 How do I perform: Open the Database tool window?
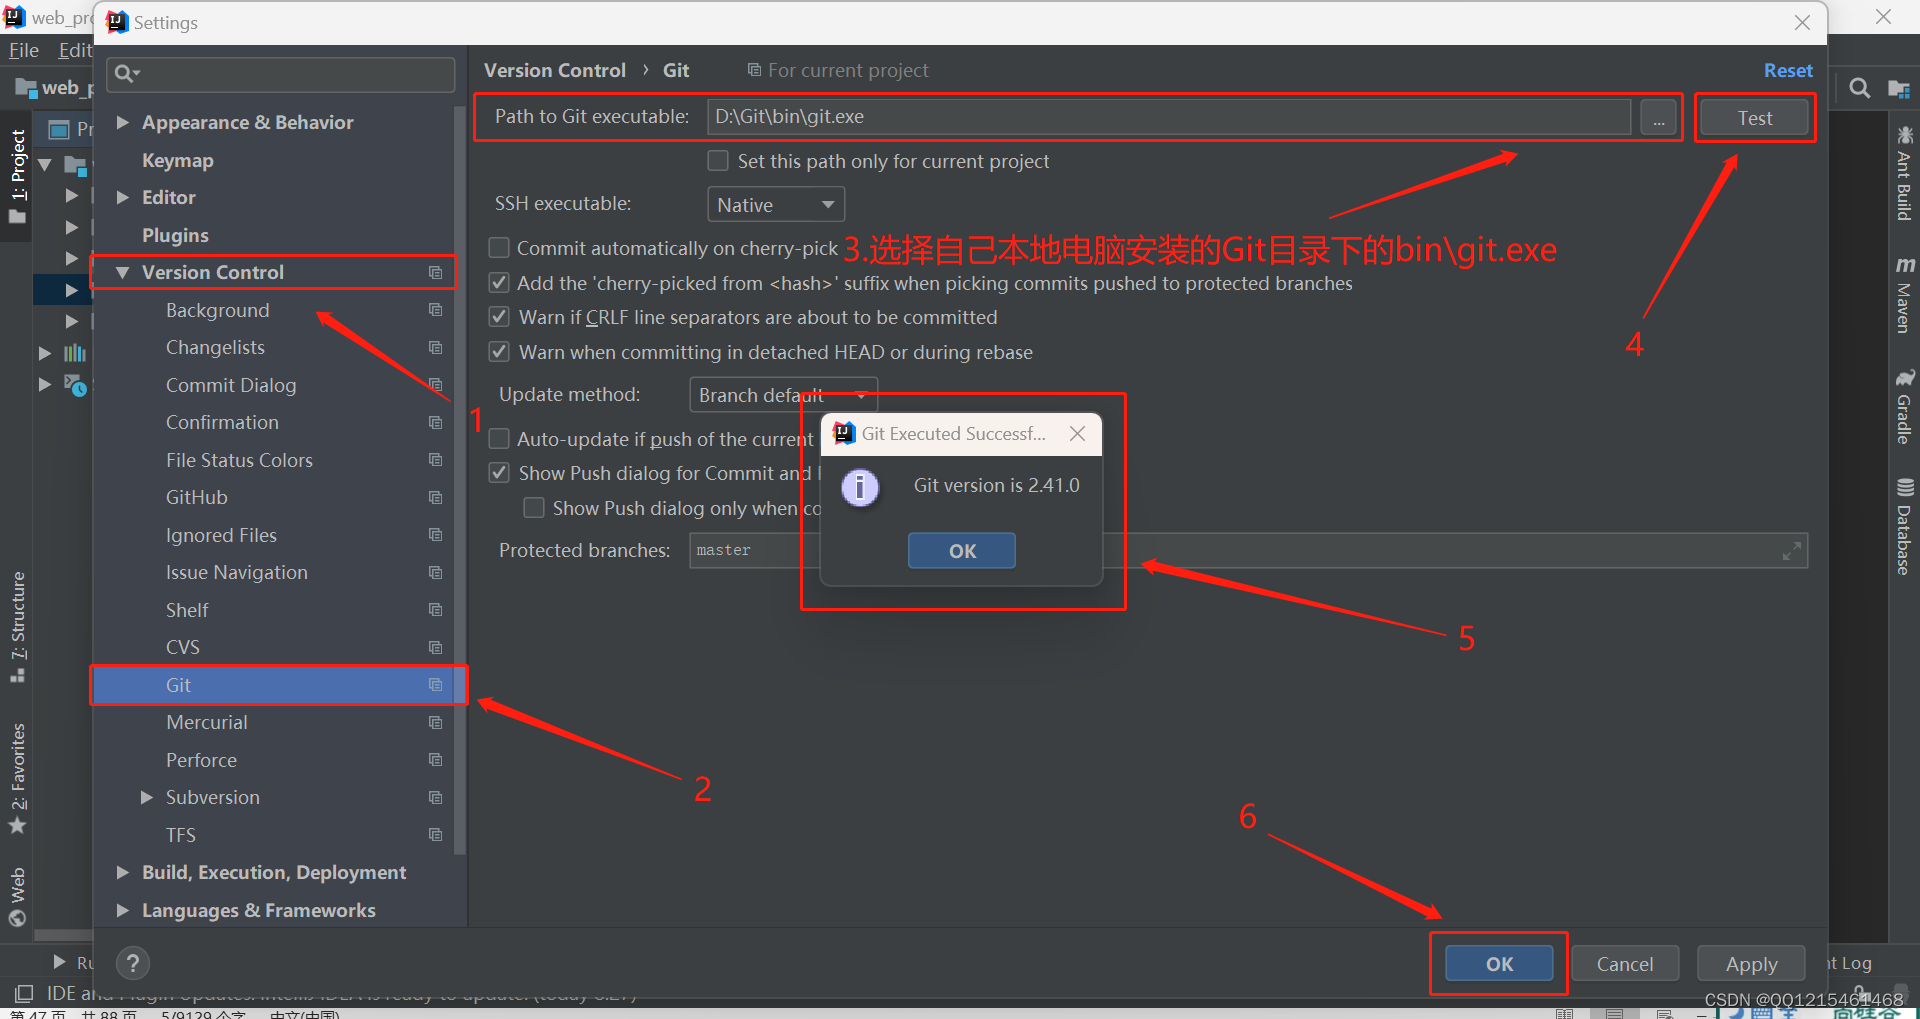point(1904,527)
